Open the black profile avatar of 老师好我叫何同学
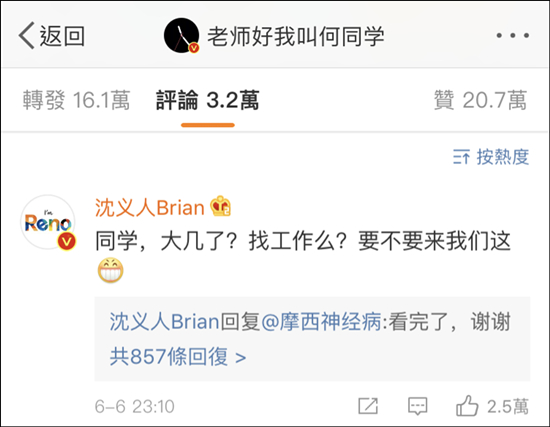This screenshot has height=427, width=550. click(181, 35)
